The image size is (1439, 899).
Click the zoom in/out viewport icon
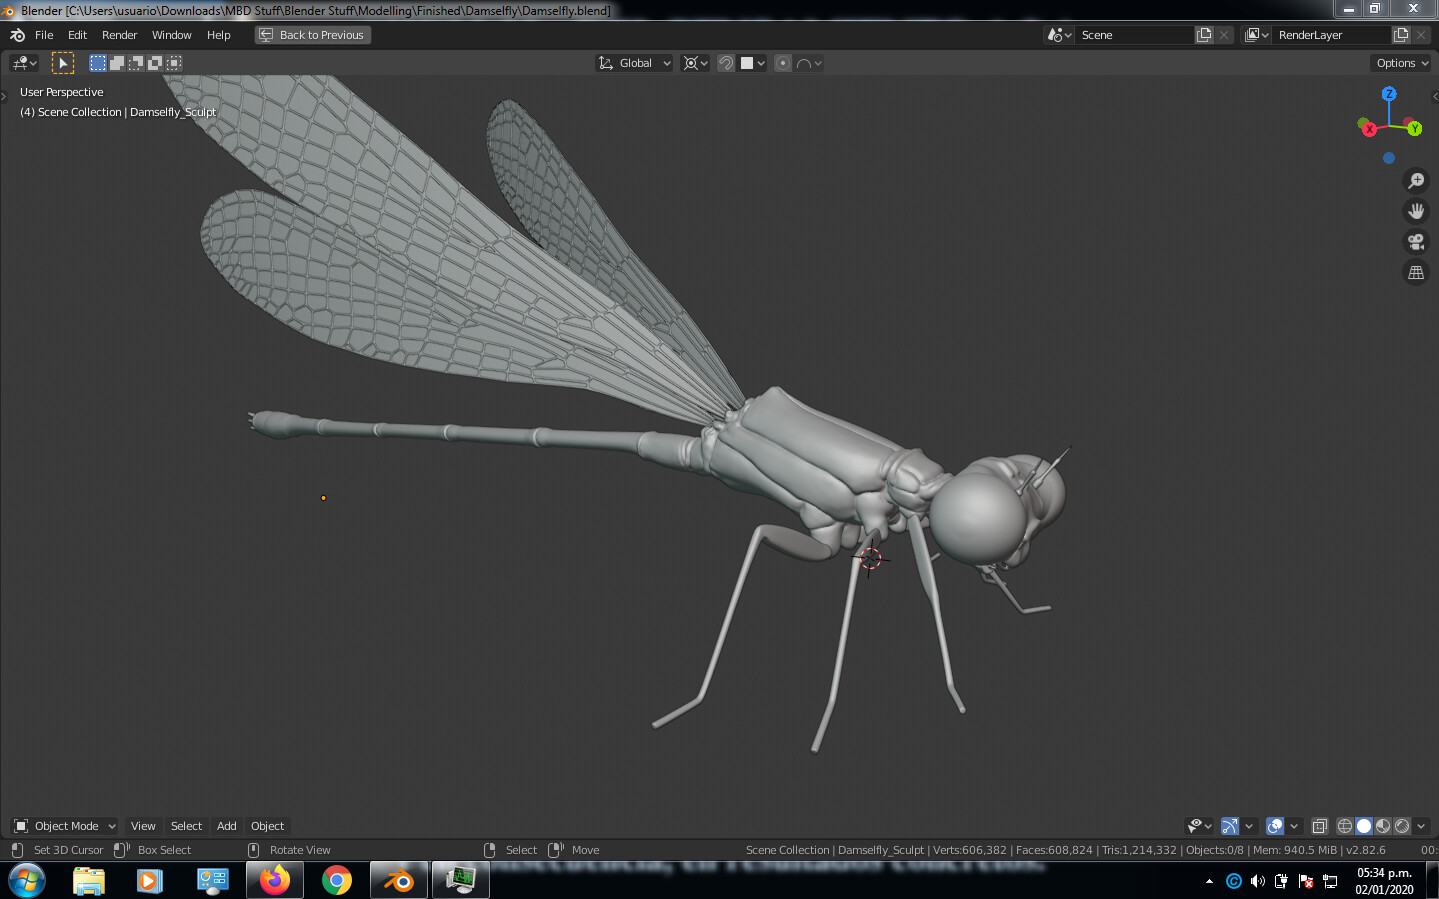tap(1416, 181)
